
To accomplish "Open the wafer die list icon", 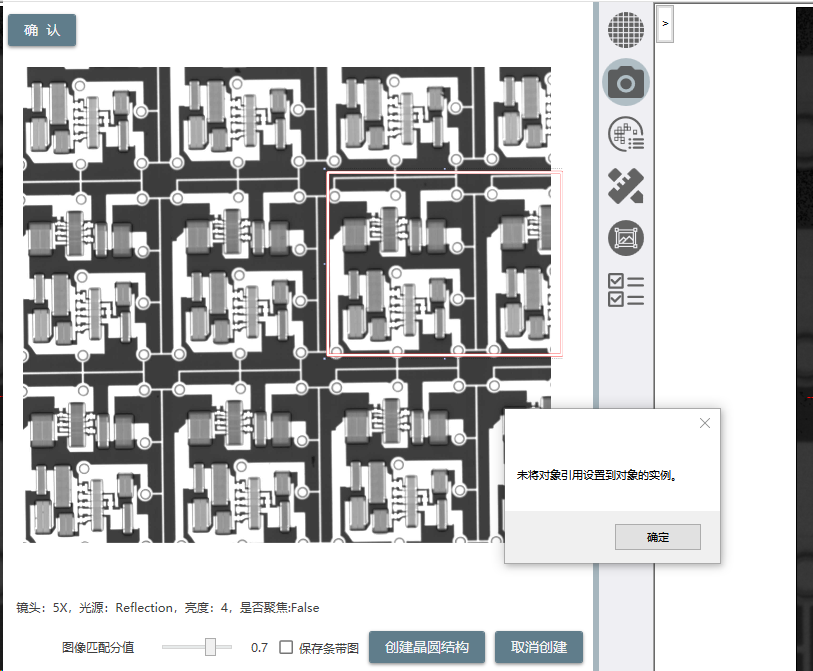I will (626, 134).
